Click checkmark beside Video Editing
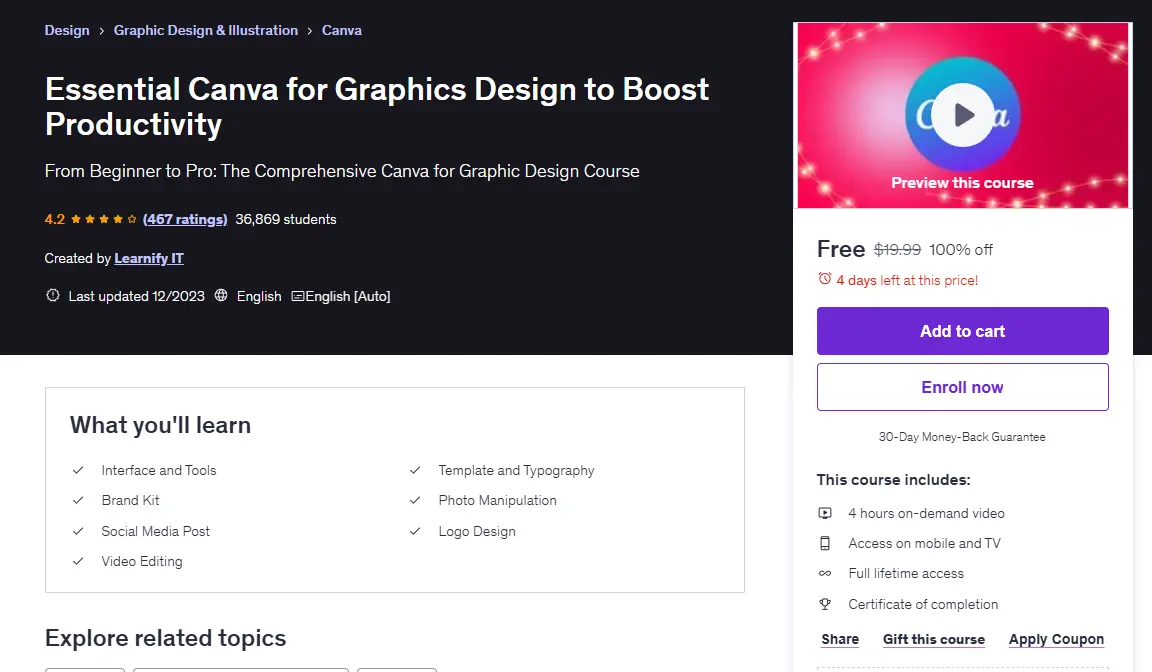The width and height of the screenshot is (1152, 672). coord(78,561)
